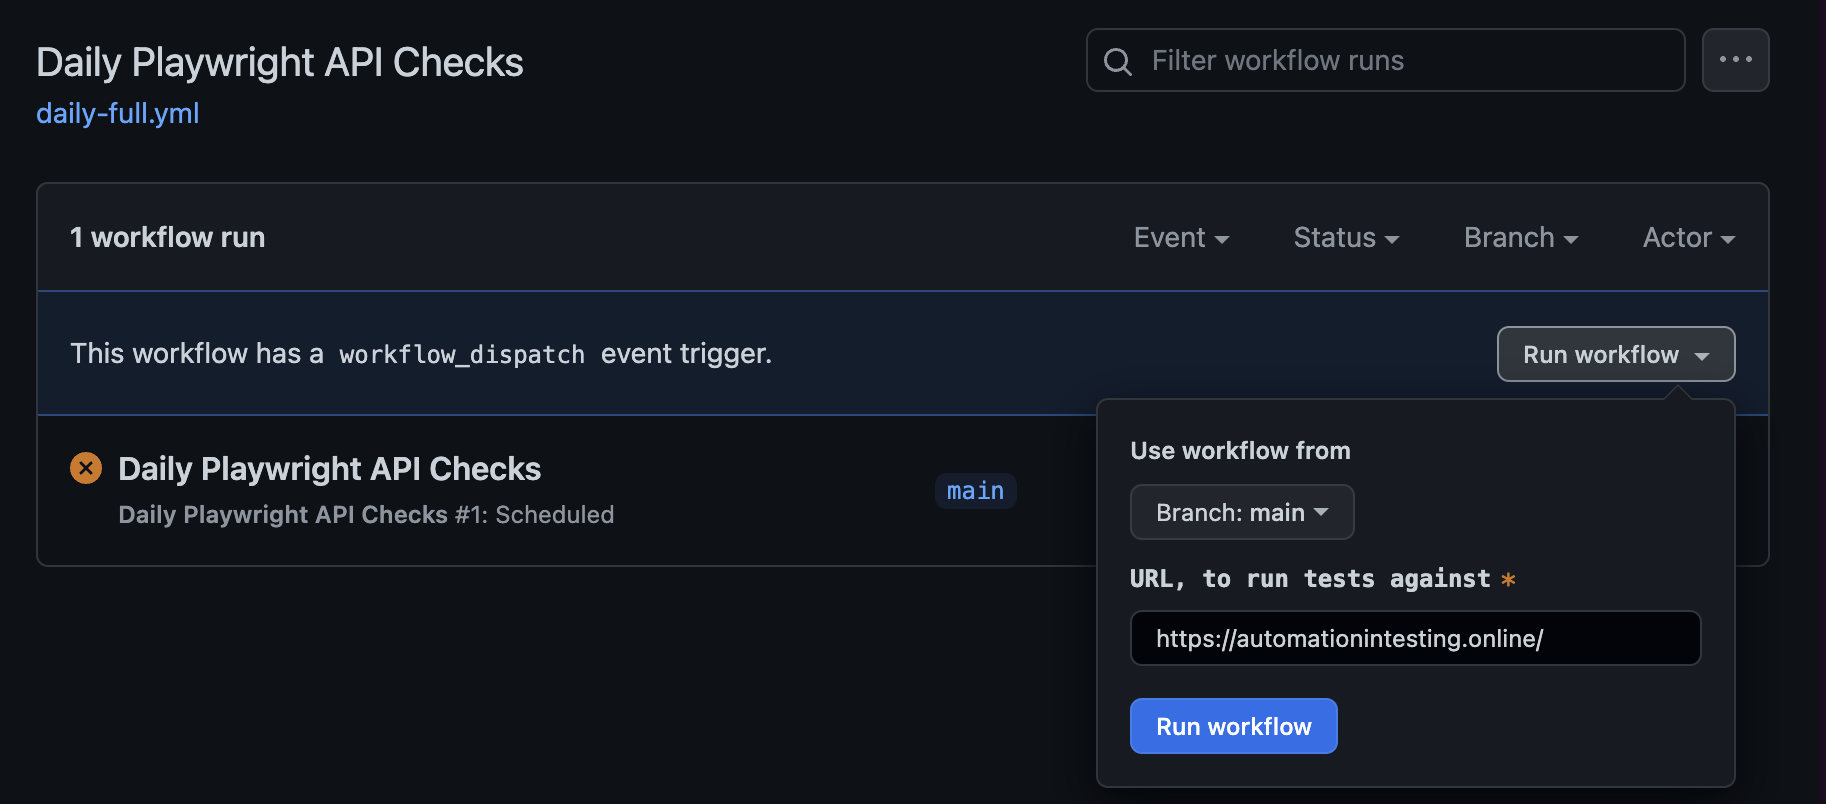Open the three-dots options menu
Screen dimensions: 1826x804
coord(1735,60)
